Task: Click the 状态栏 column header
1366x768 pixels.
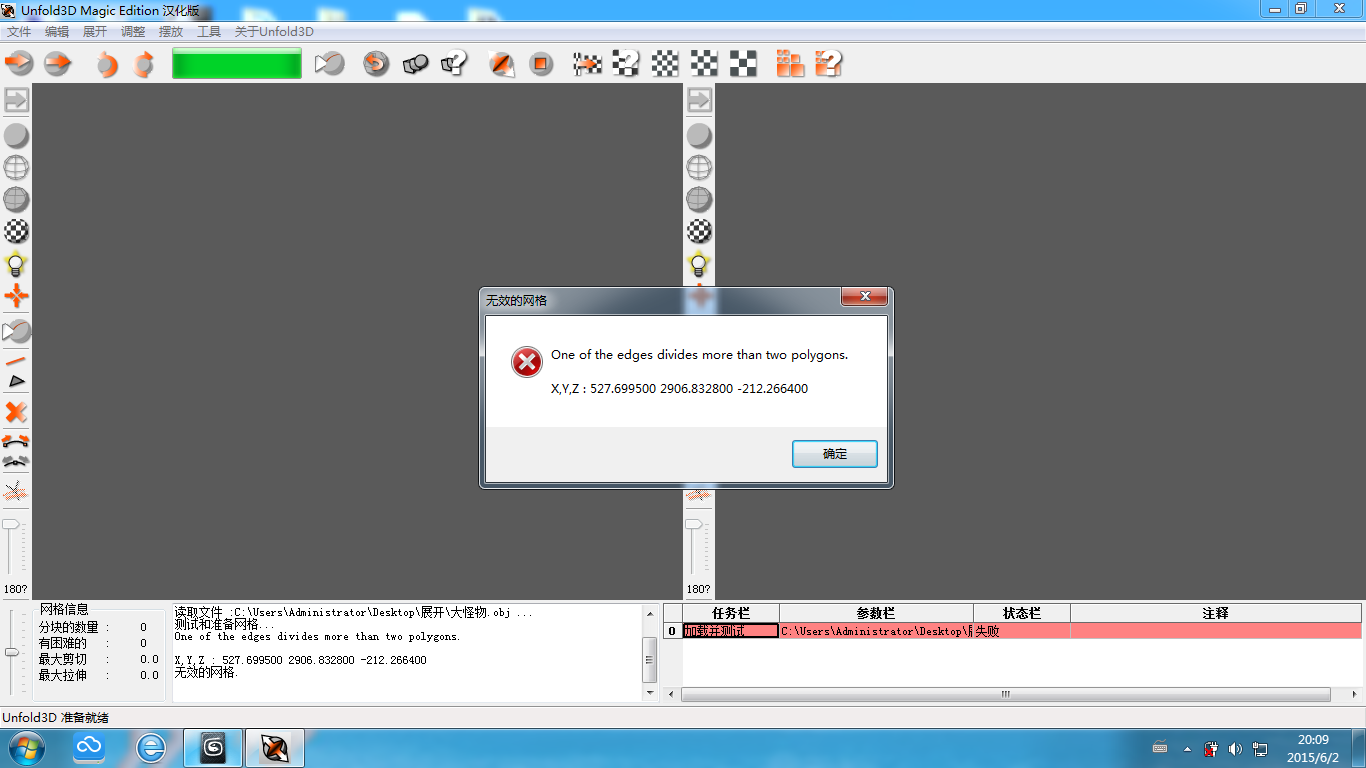Action: pos(1022,613)
